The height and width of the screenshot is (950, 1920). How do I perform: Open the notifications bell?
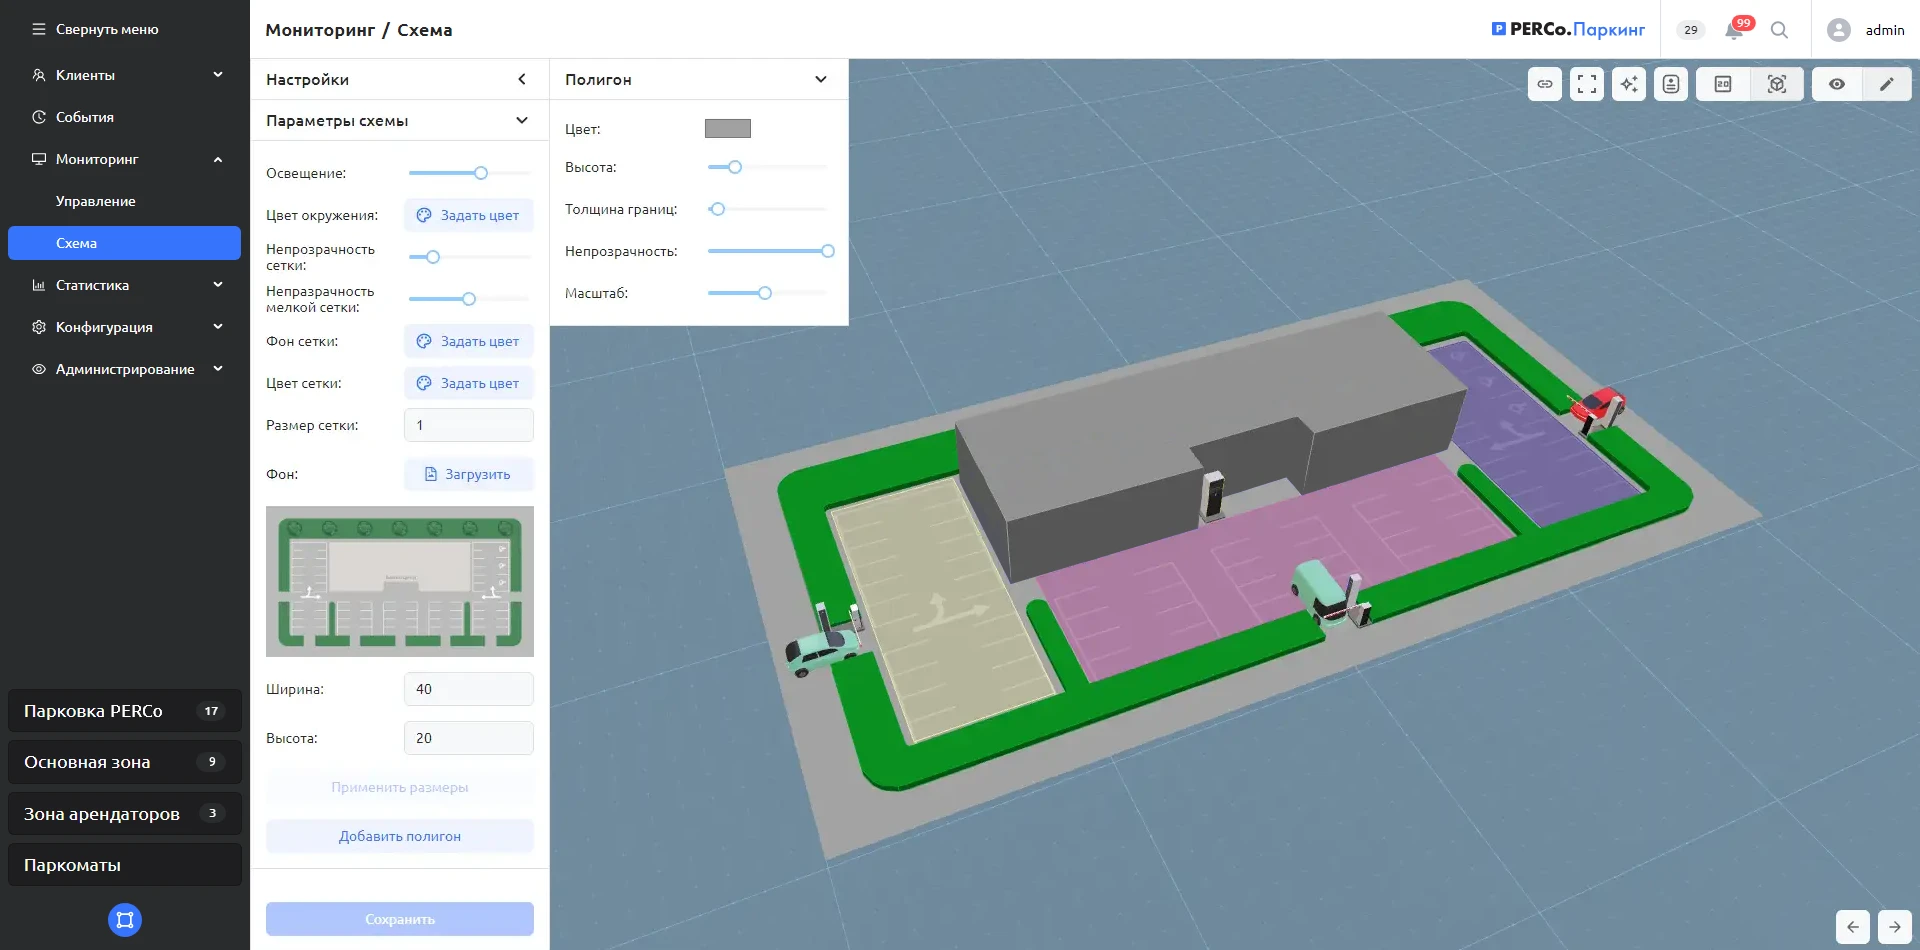(x=1734, y=30)
